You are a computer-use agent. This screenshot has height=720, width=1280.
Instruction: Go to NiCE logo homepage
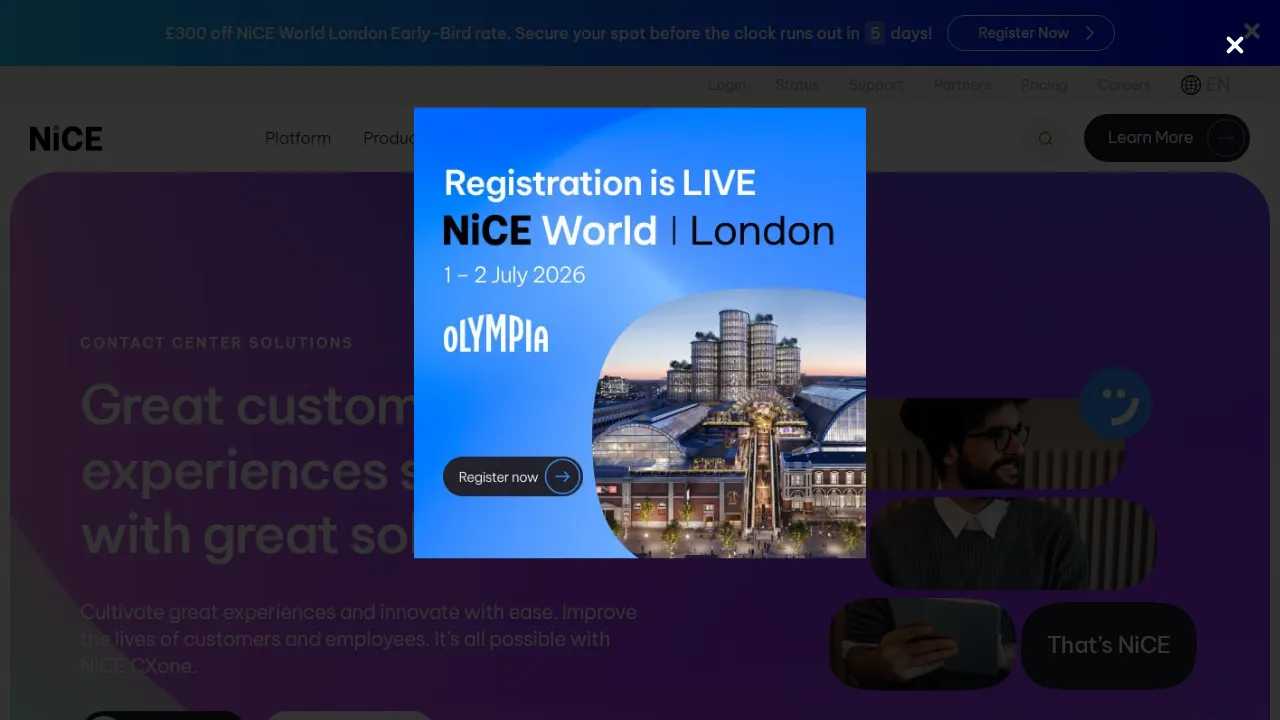coord(66,139)
